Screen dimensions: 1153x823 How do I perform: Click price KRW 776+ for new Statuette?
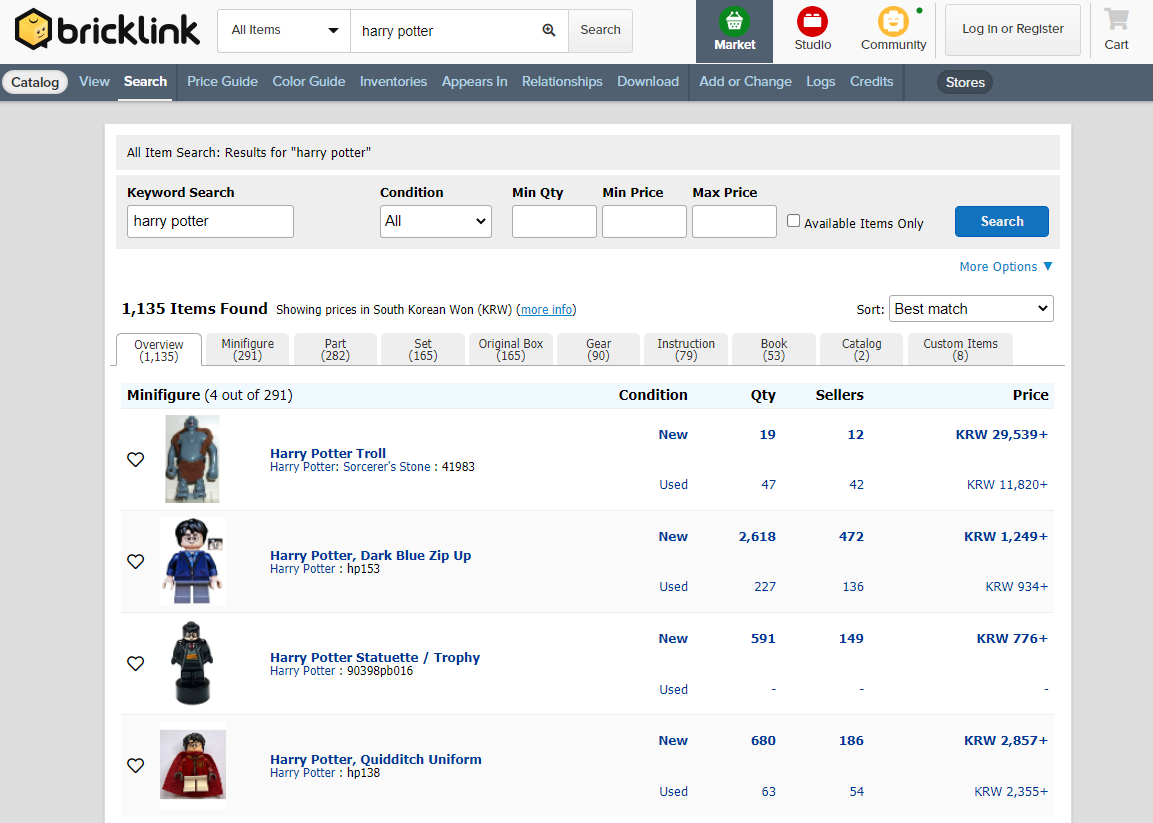point(1012,638)
